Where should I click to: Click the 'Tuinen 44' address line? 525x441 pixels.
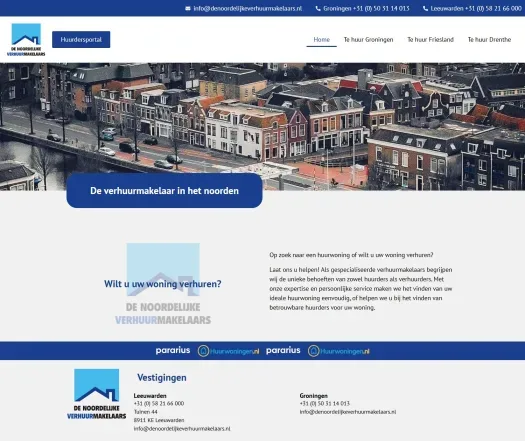pos(146,412)
